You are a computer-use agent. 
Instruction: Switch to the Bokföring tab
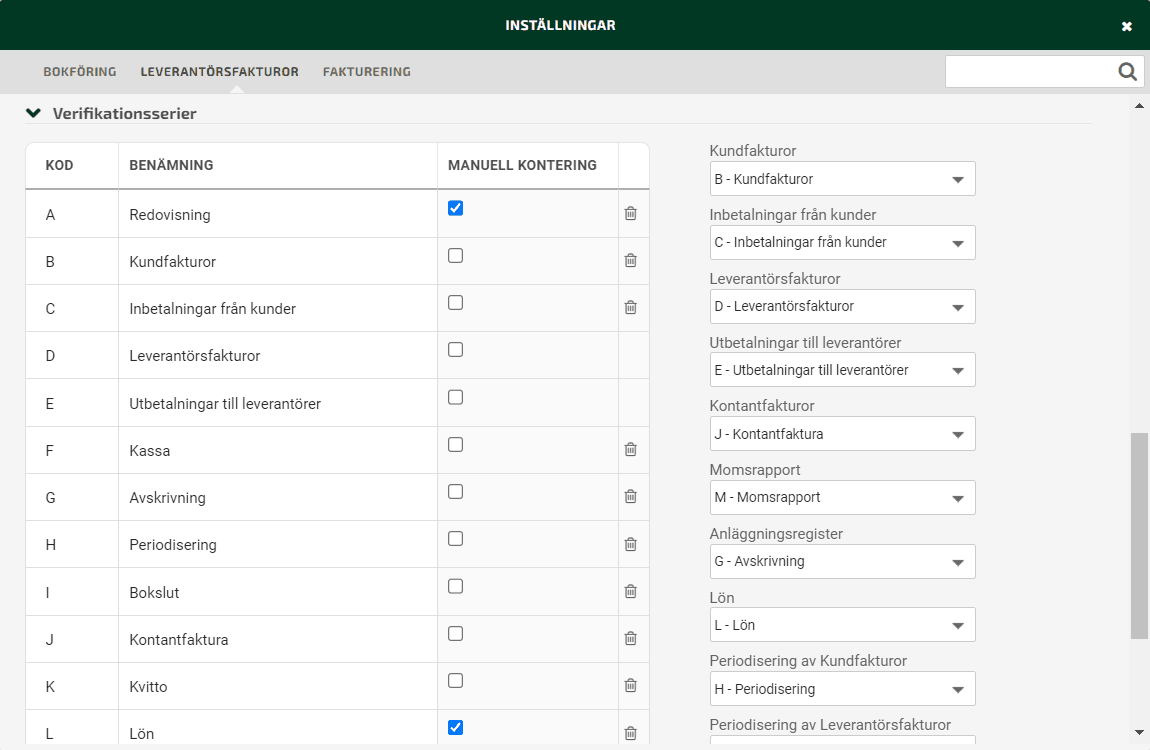pos(80,72)
